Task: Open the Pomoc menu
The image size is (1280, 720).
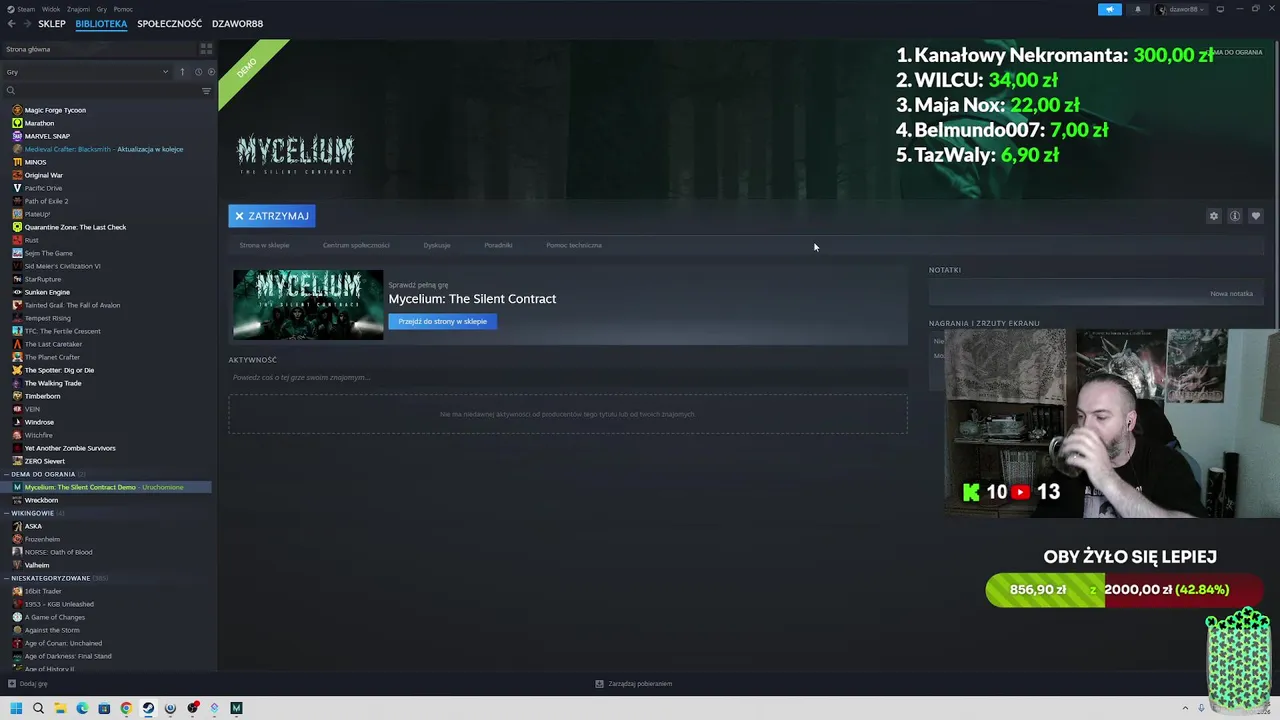Action: coord(123,9)
